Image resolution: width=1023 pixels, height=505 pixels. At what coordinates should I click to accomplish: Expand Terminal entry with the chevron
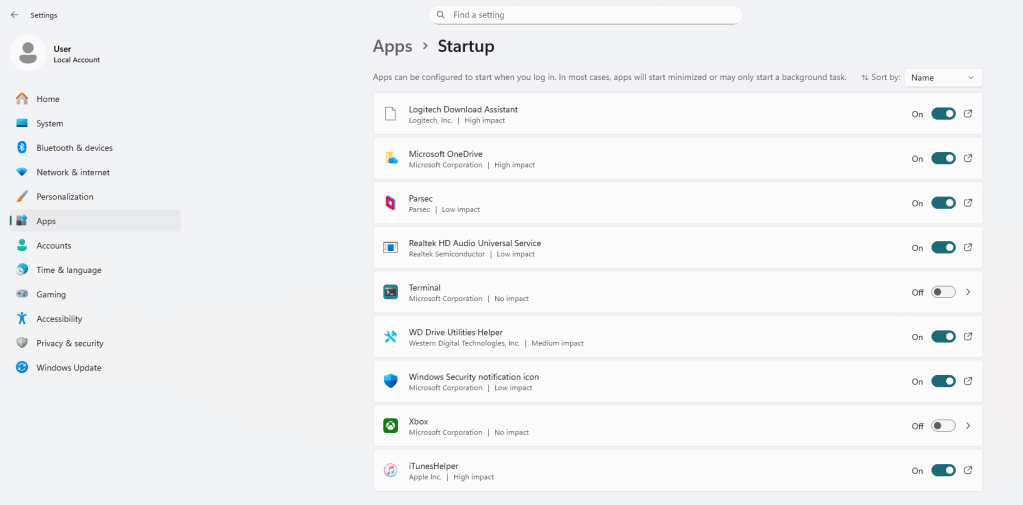968,292
